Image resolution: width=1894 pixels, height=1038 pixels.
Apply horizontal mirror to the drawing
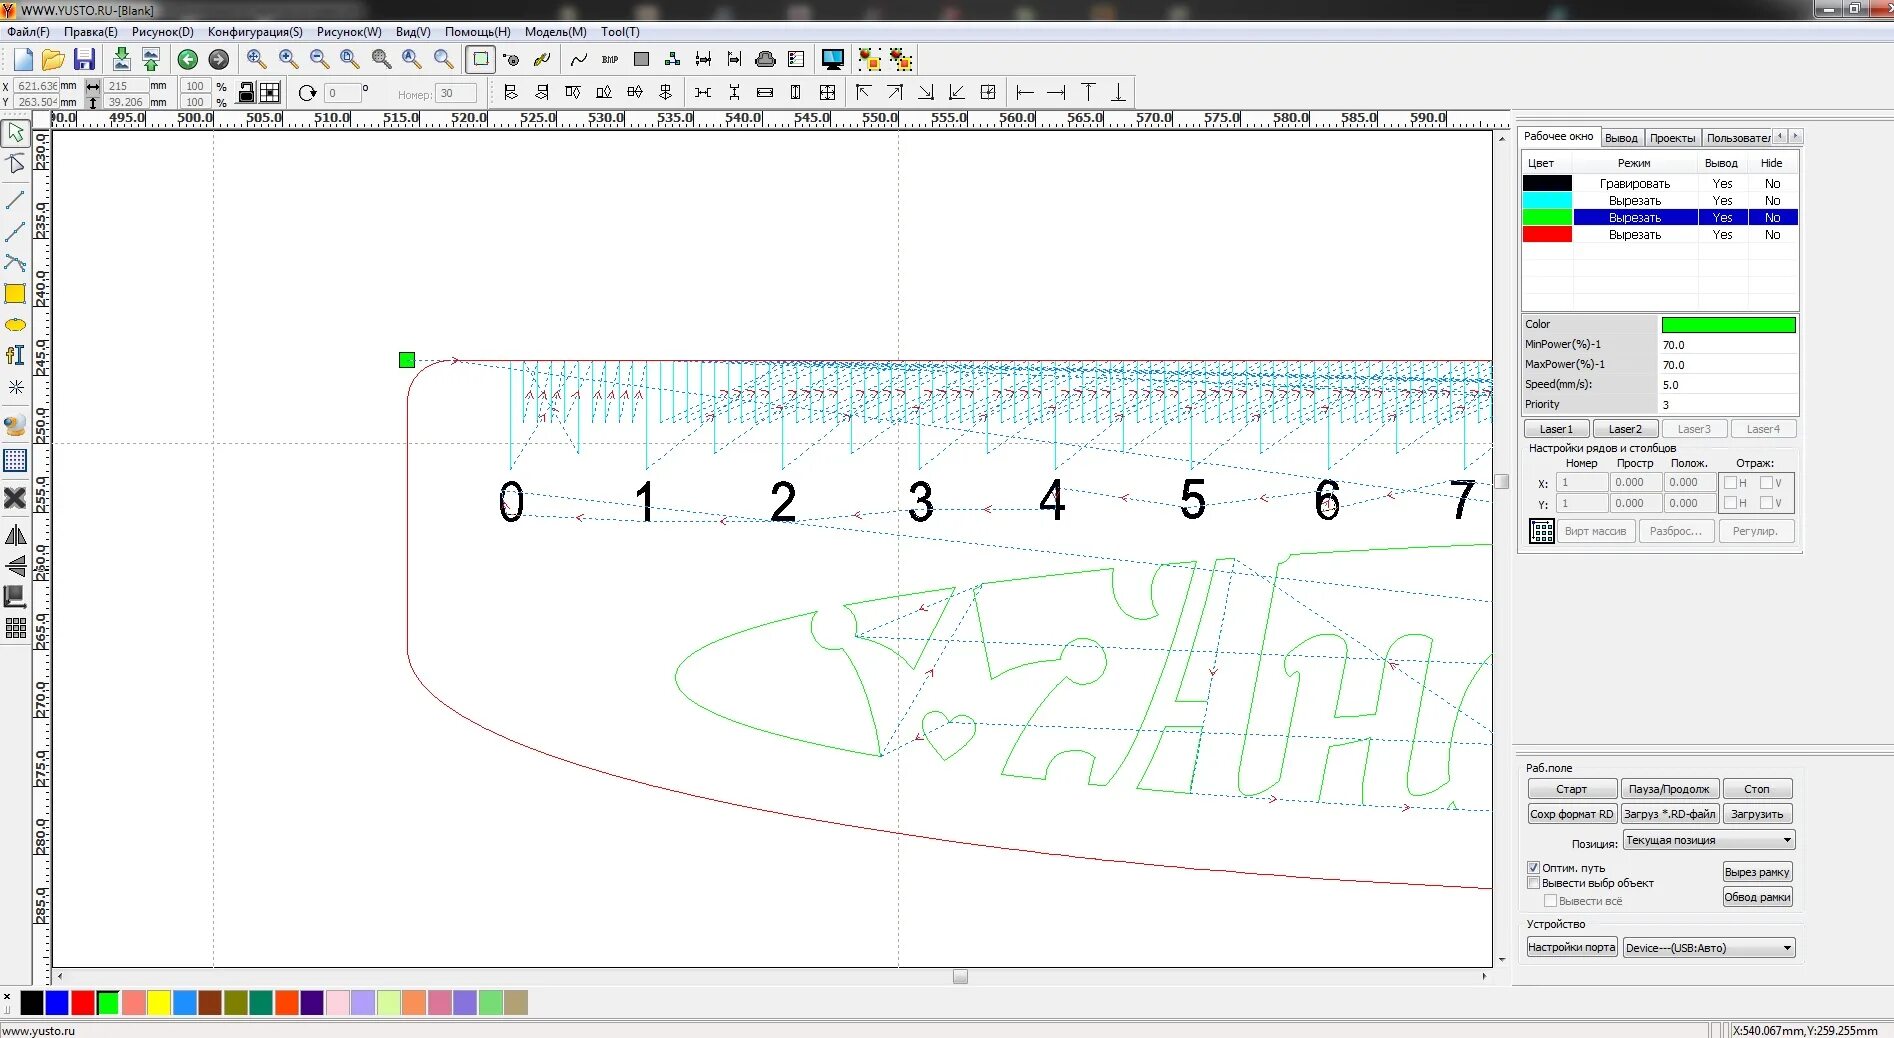pyautogui.click(x=15, y=535)
